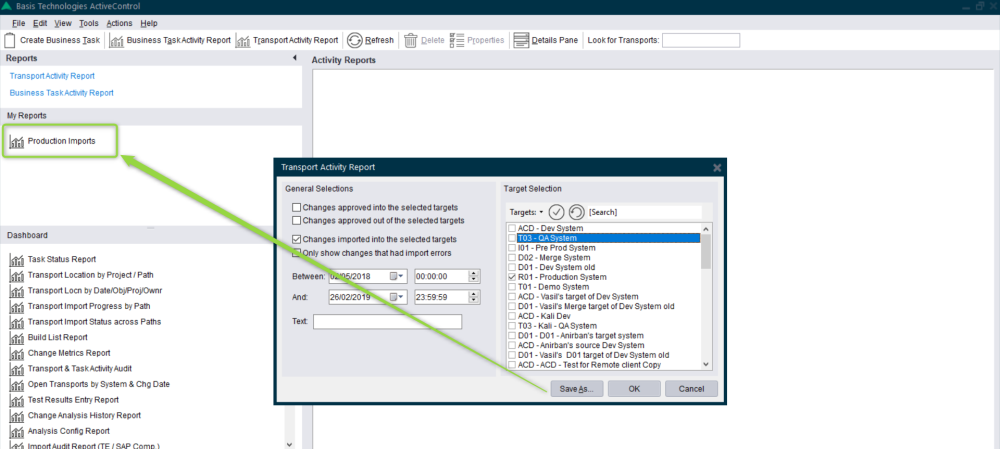Collapse the Reports panel with the arrow
1000x449 pixels.
point(295,58)
